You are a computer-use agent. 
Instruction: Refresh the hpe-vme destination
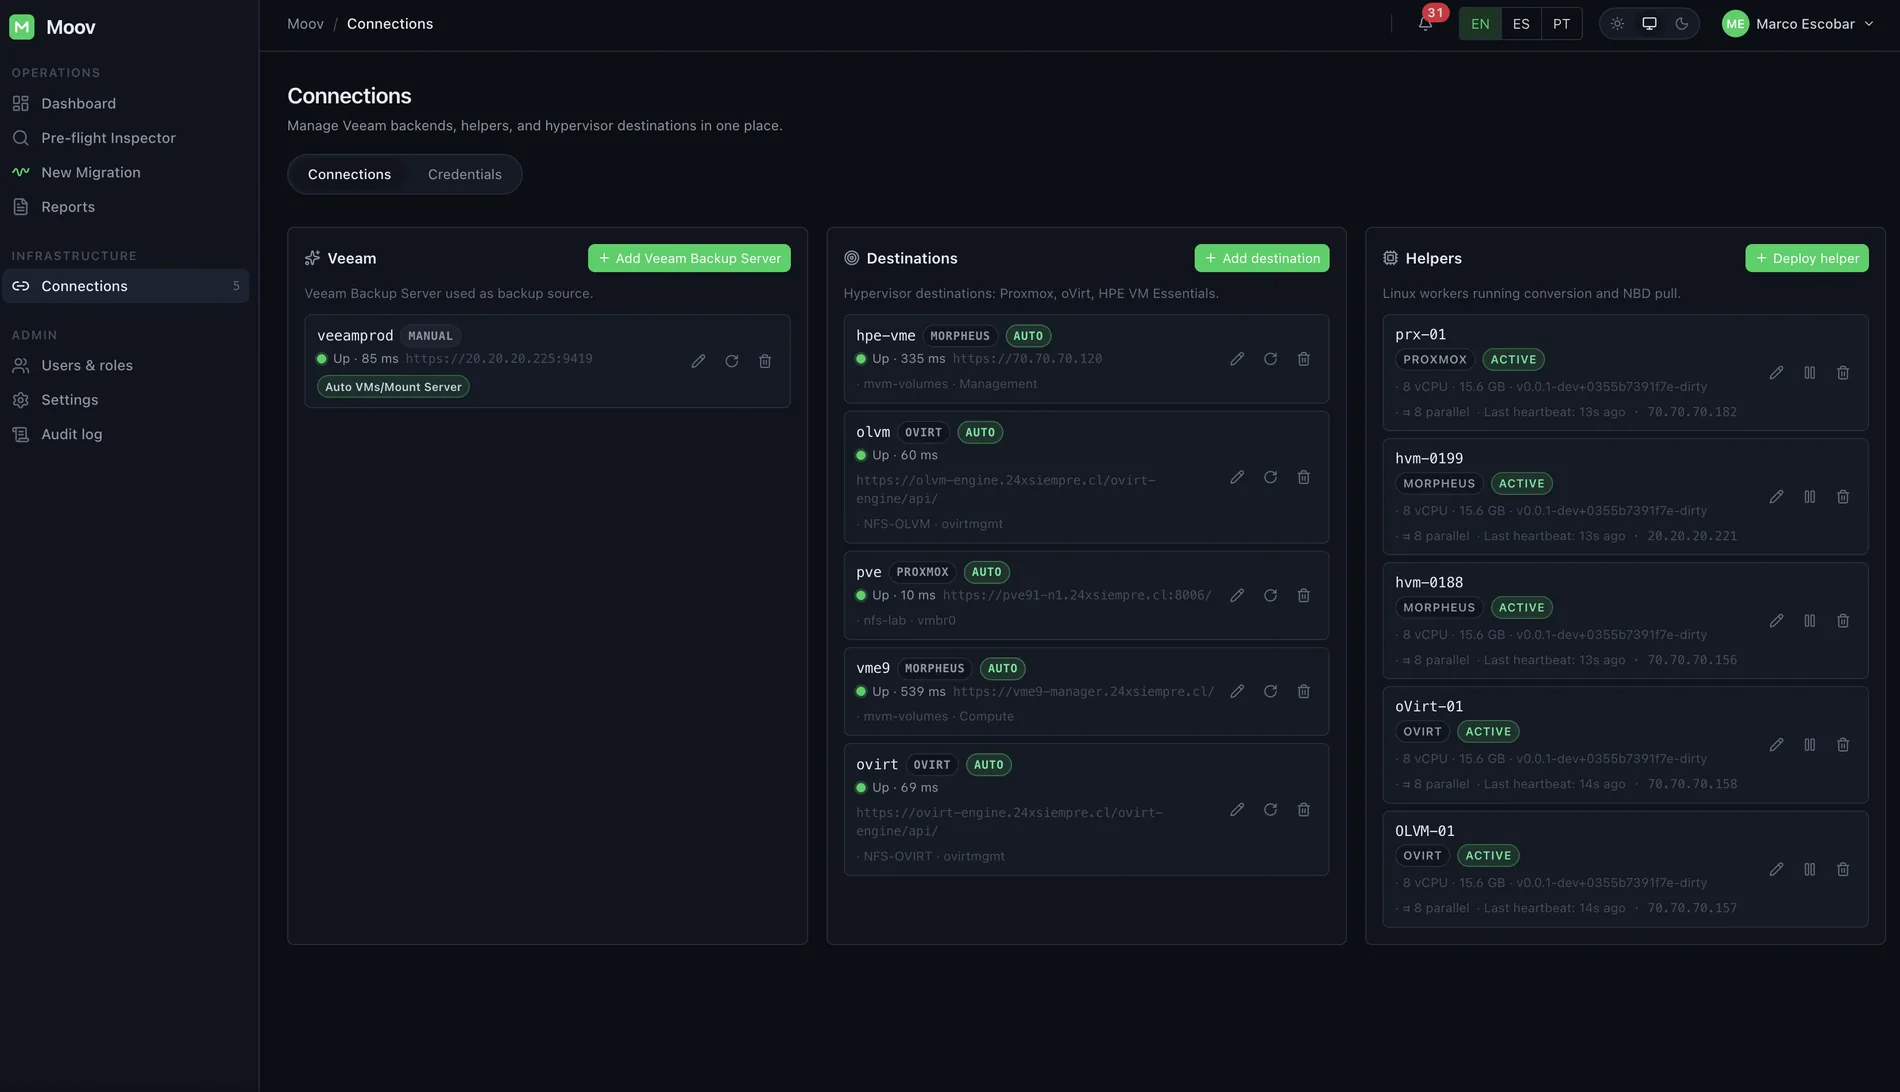(1270, 359)
